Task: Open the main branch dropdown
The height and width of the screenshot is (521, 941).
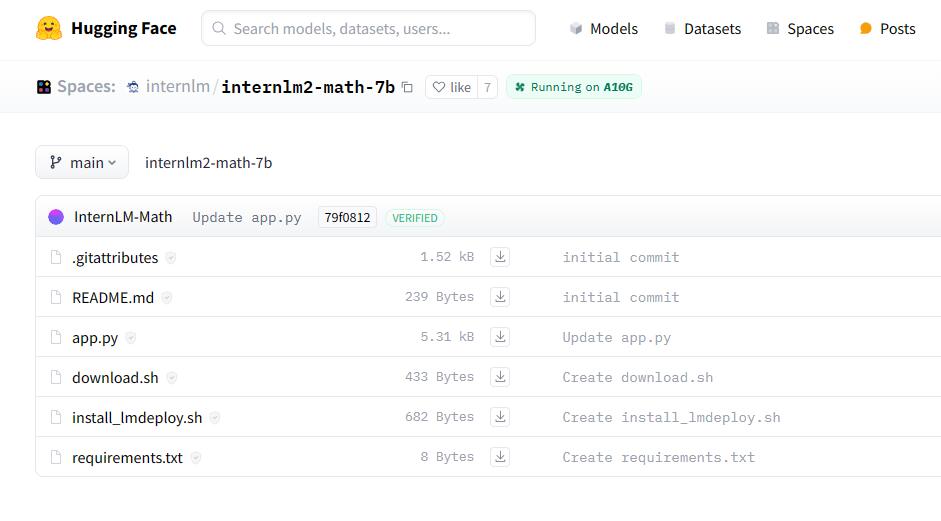Action: 82,162
